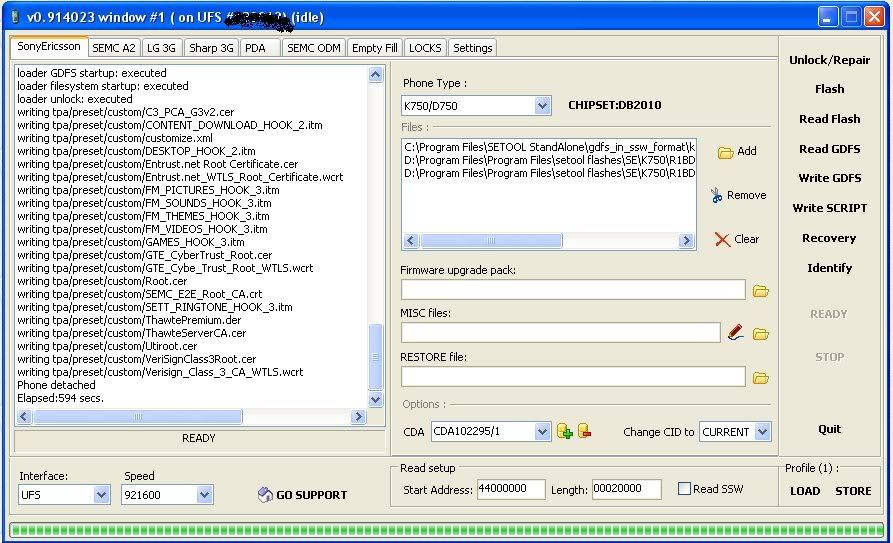
Task: Click the Write GDFS button
Action: [x=830, y=178]
